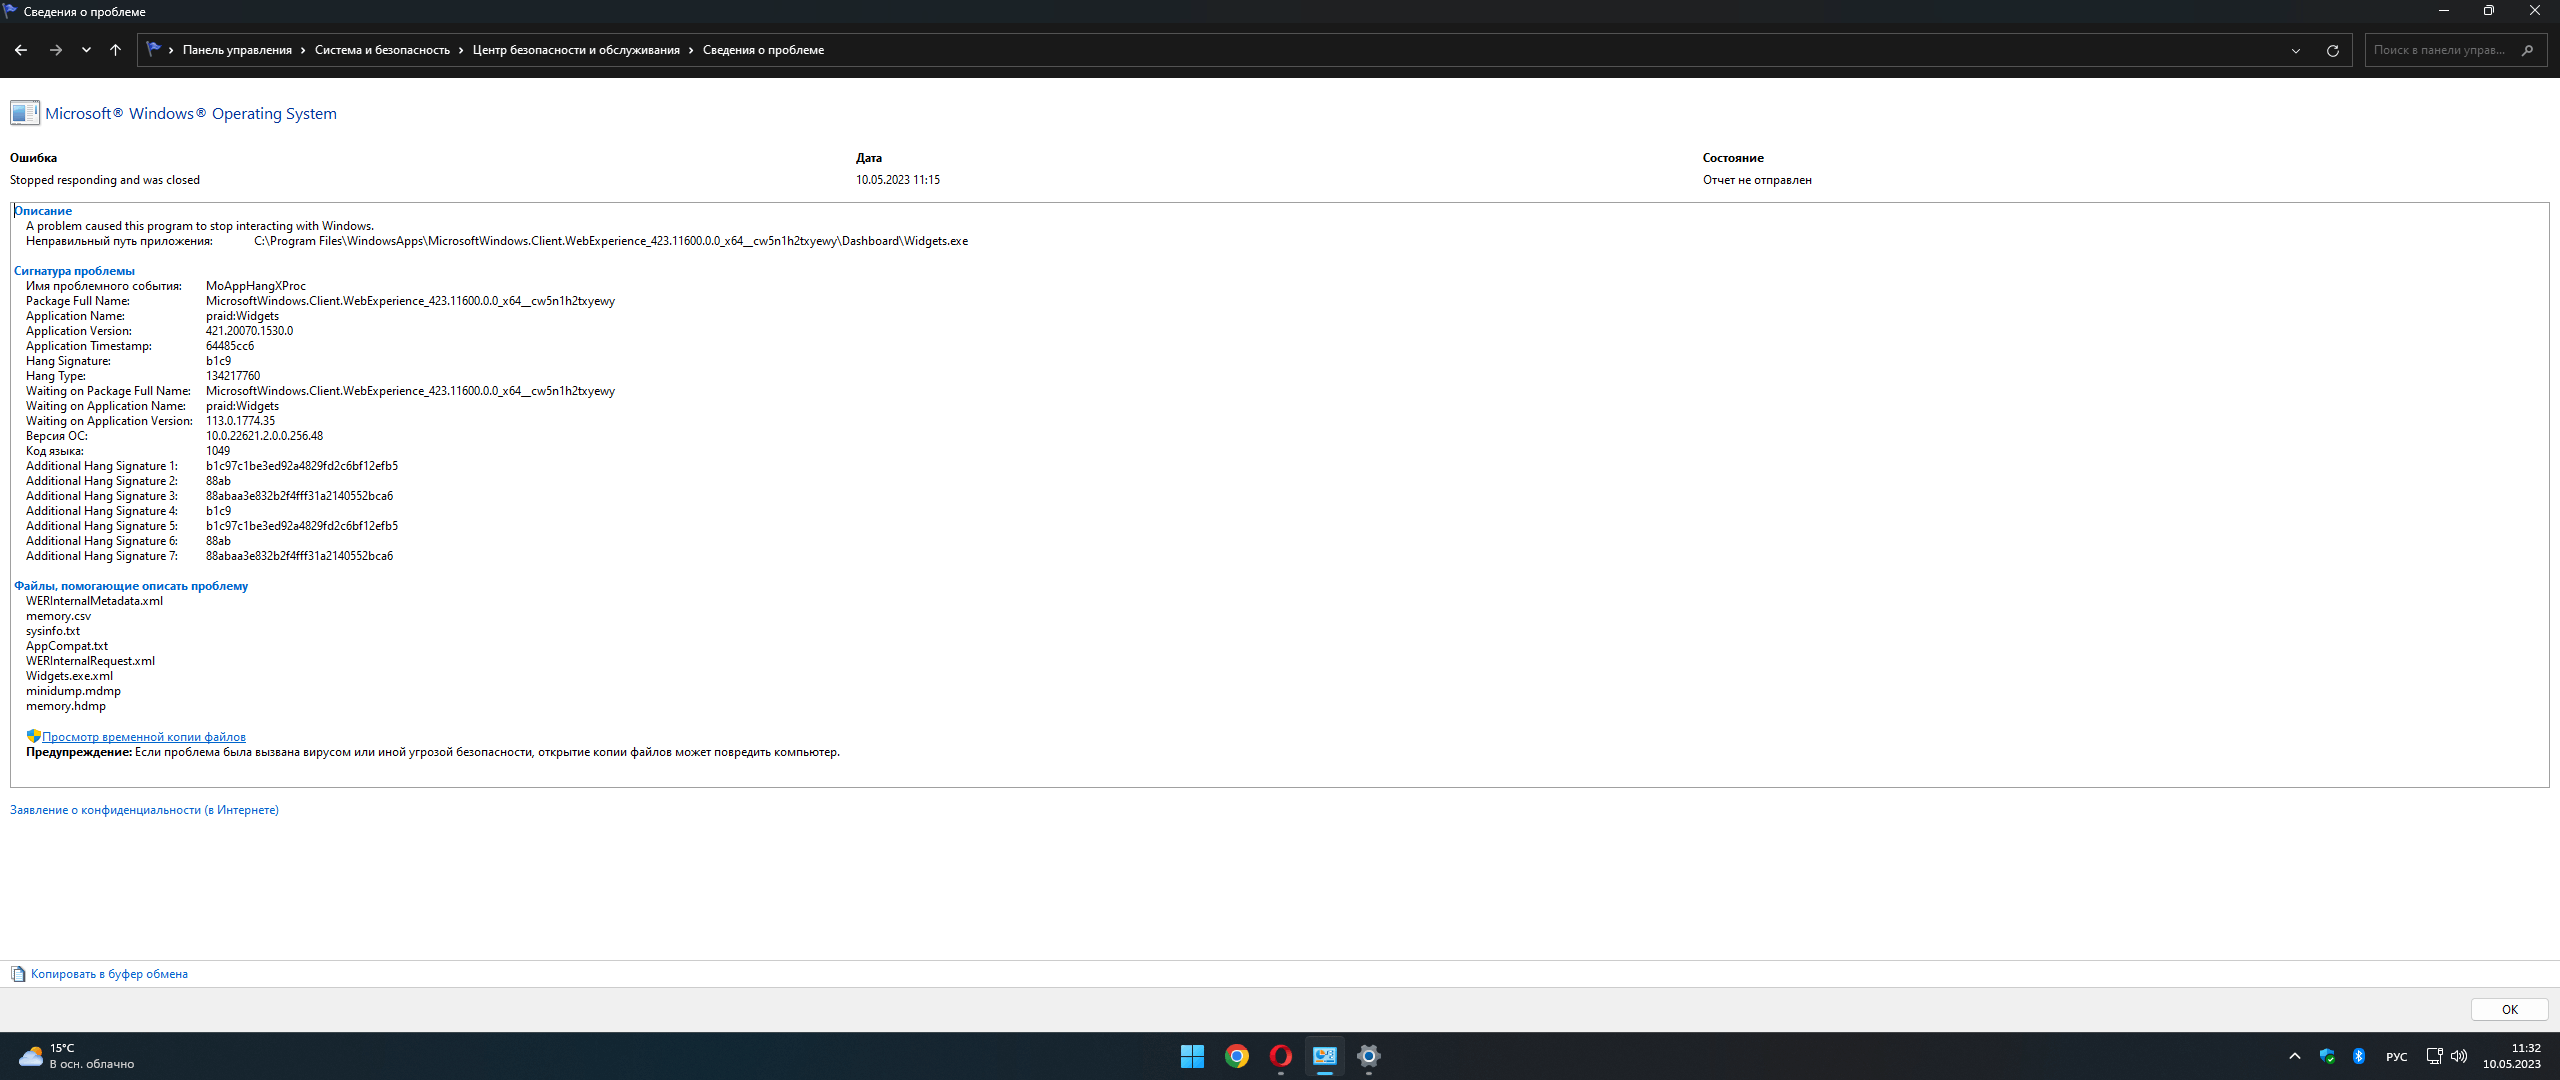
Task: Click 'WERInternalMetadata.xml' file name
Action: [94, 601]
